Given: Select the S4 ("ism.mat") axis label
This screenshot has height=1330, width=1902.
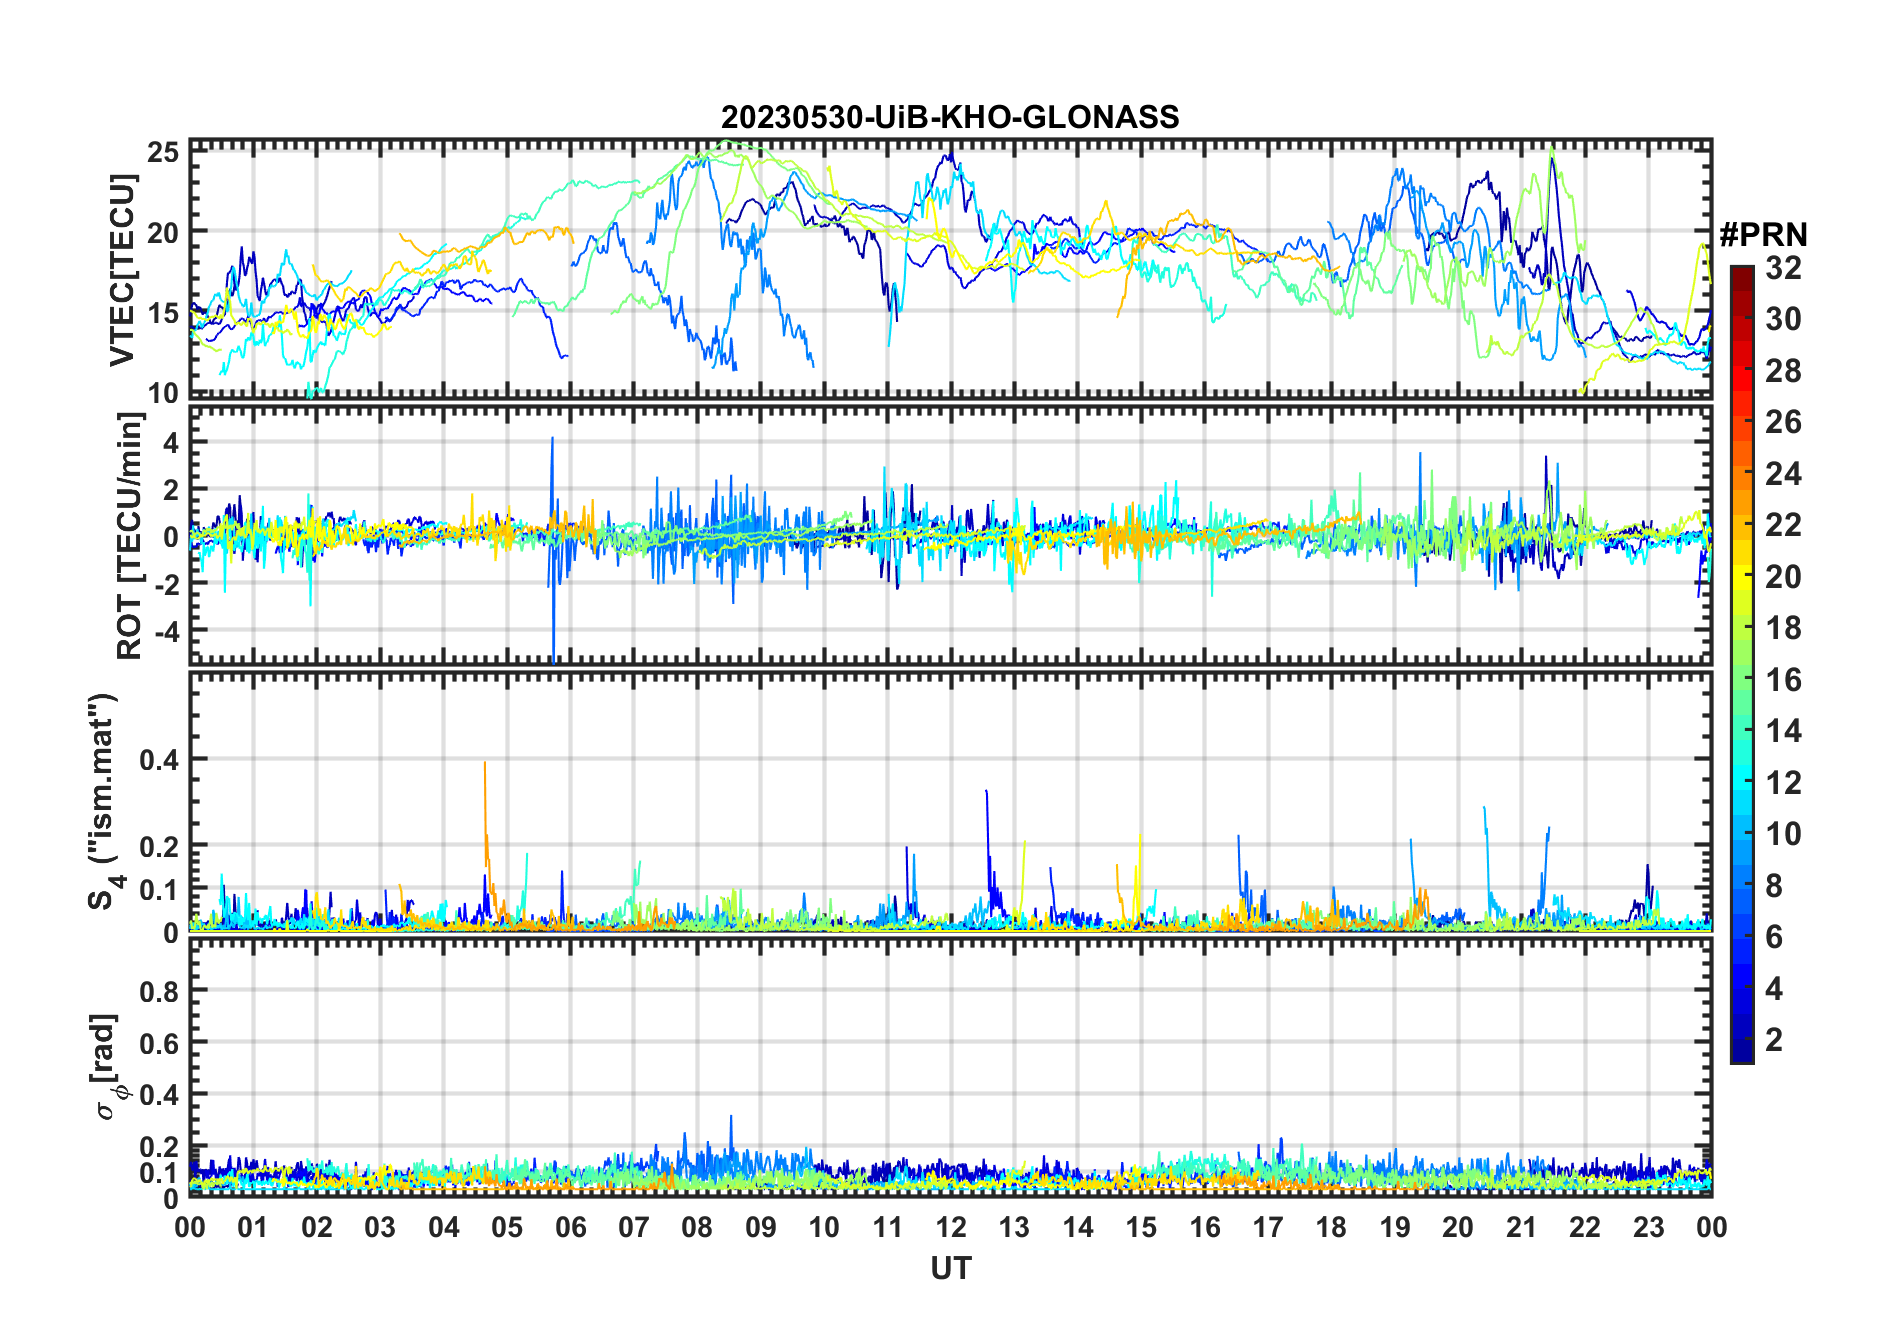Looking at the screenshot, I should coord(103,802).
